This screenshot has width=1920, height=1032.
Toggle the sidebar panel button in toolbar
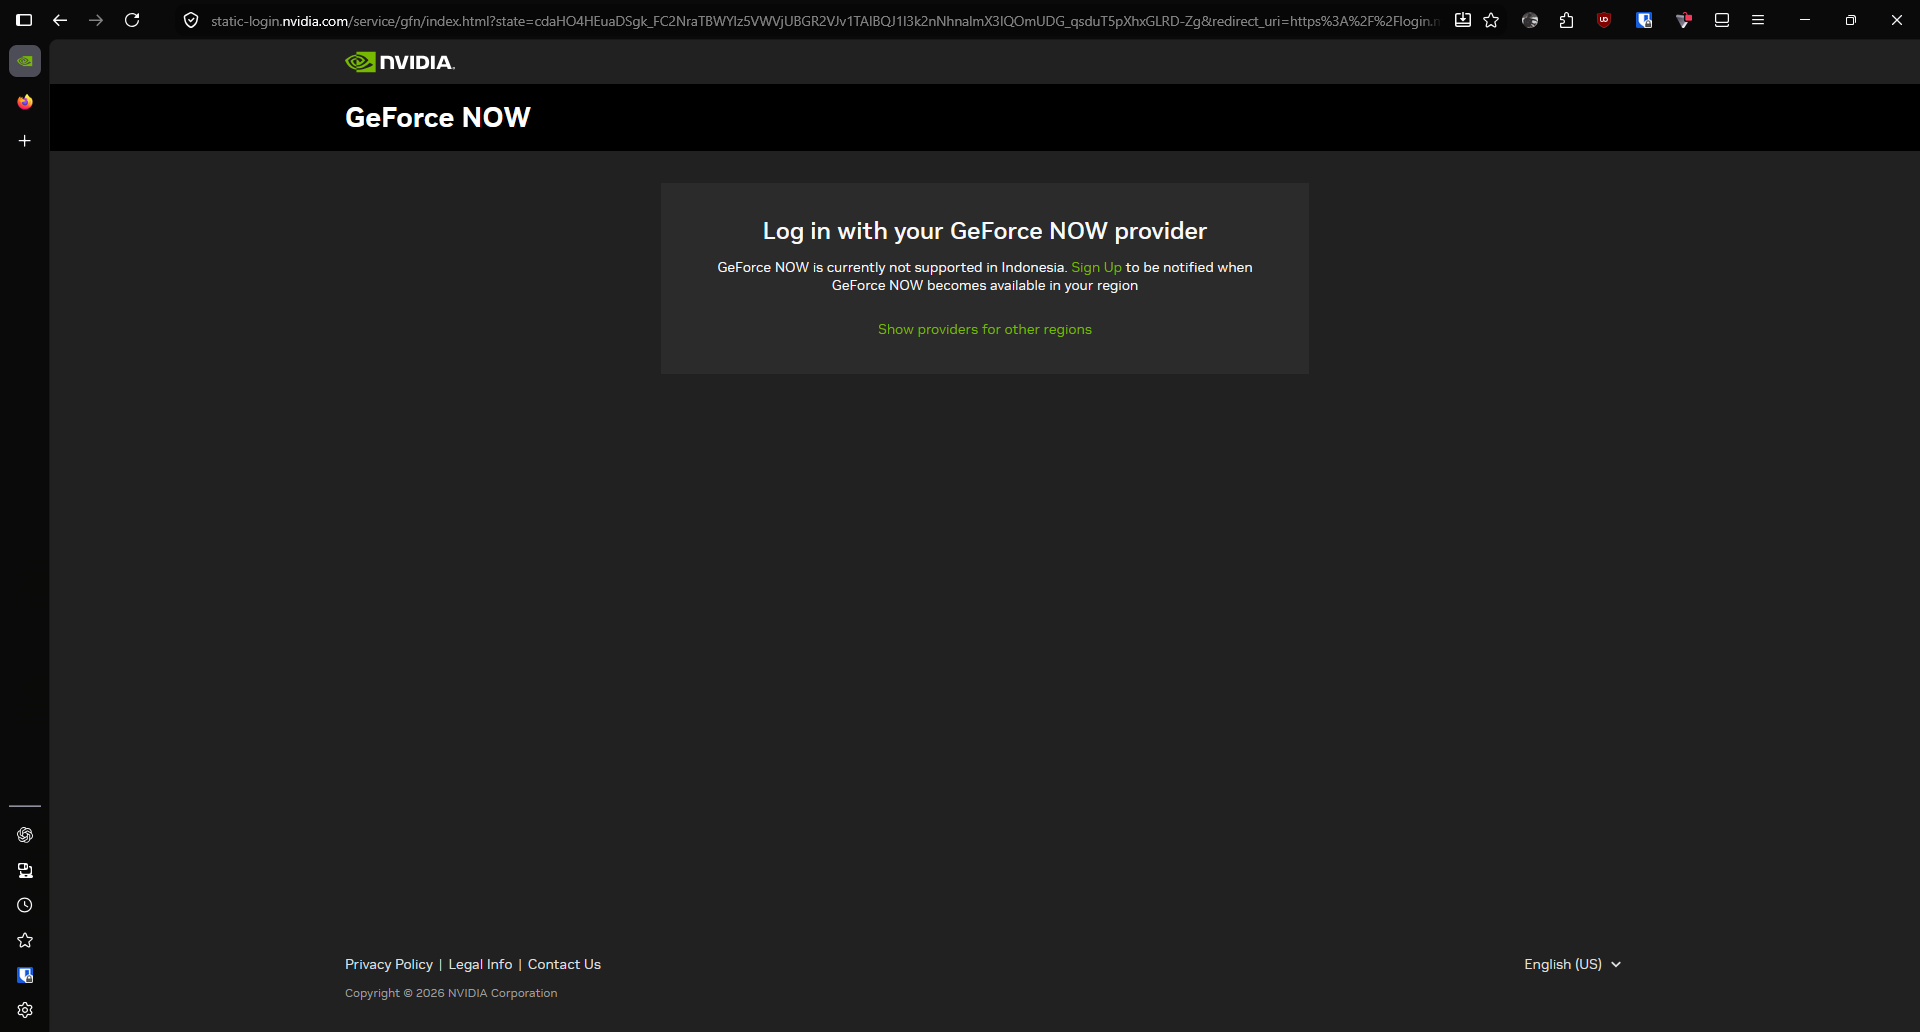pyautogui.click(x=1722, y=20)
